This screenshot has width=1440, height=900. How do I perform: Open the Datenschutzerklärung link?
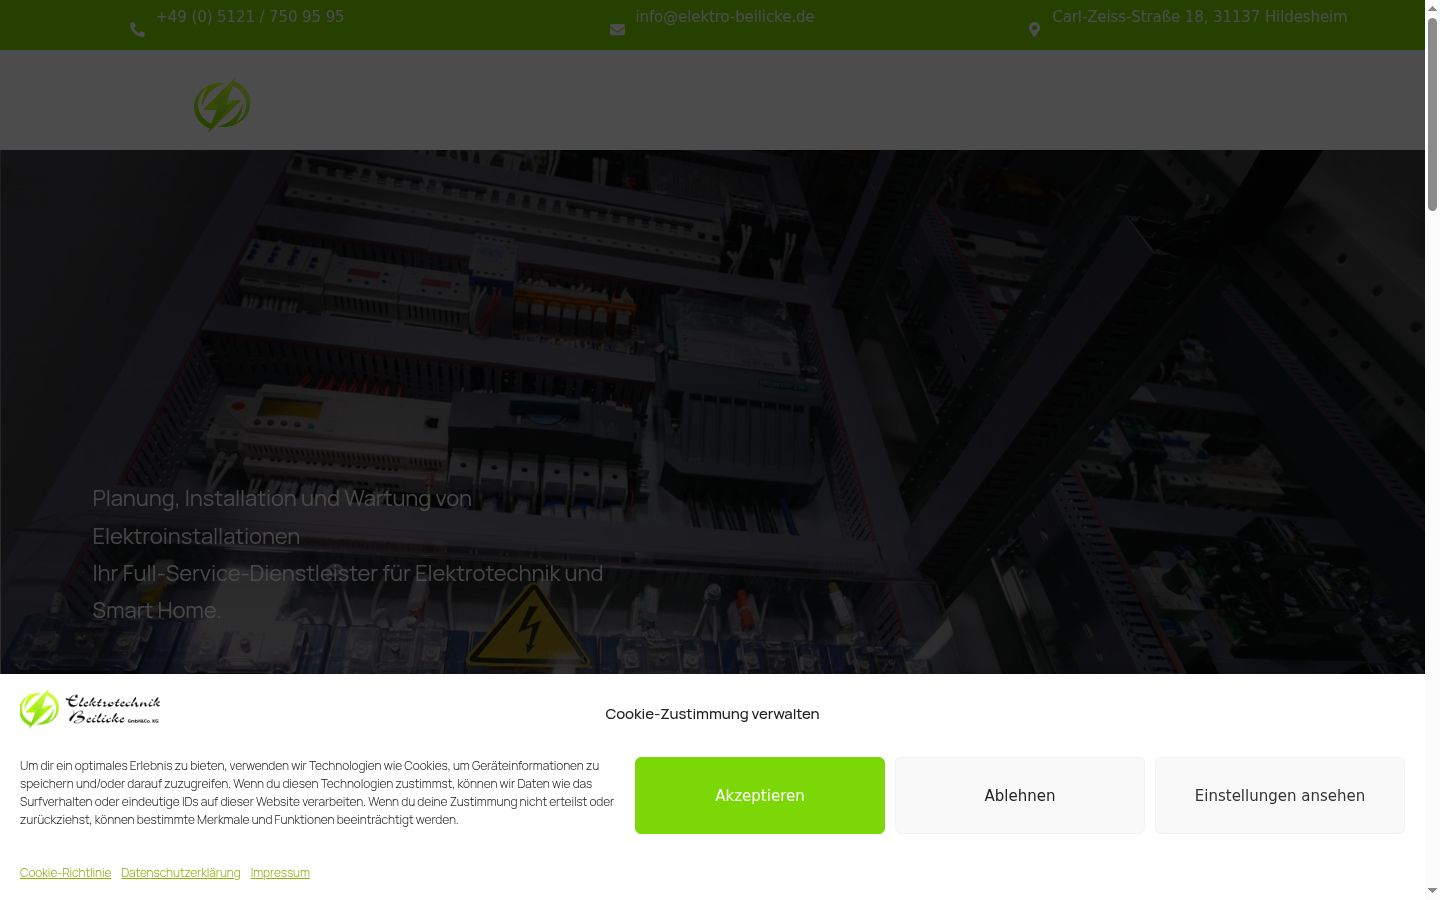coord(181,873)
